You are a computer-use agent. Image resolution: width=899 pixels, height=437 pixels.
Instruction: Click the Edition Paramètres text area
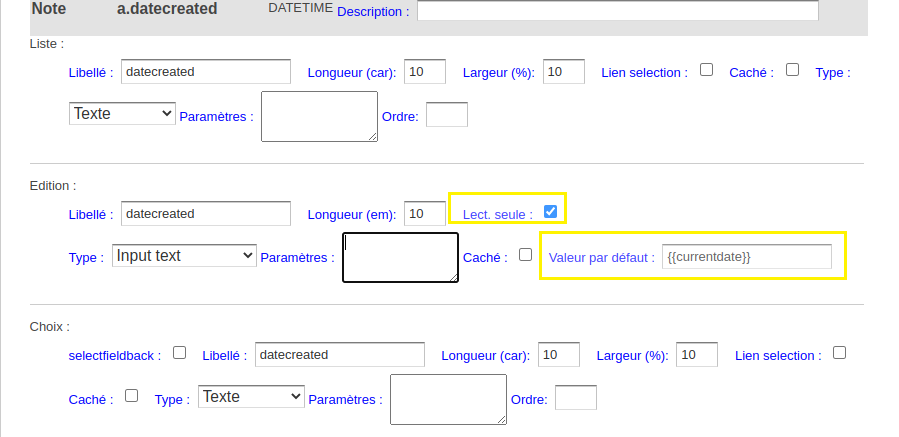400,257
